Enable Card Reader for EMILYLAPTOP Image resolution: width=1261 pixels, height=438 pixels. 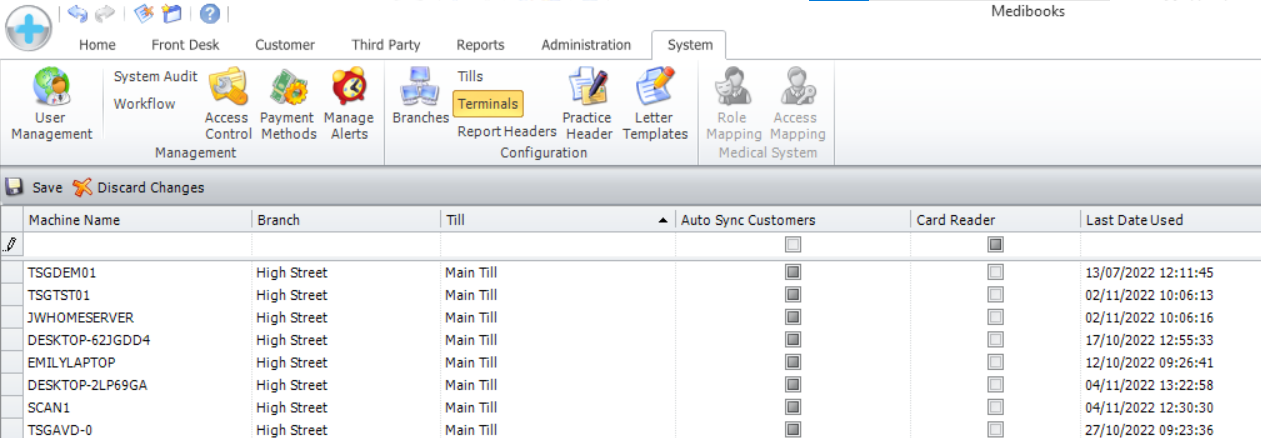click(995, 362)
